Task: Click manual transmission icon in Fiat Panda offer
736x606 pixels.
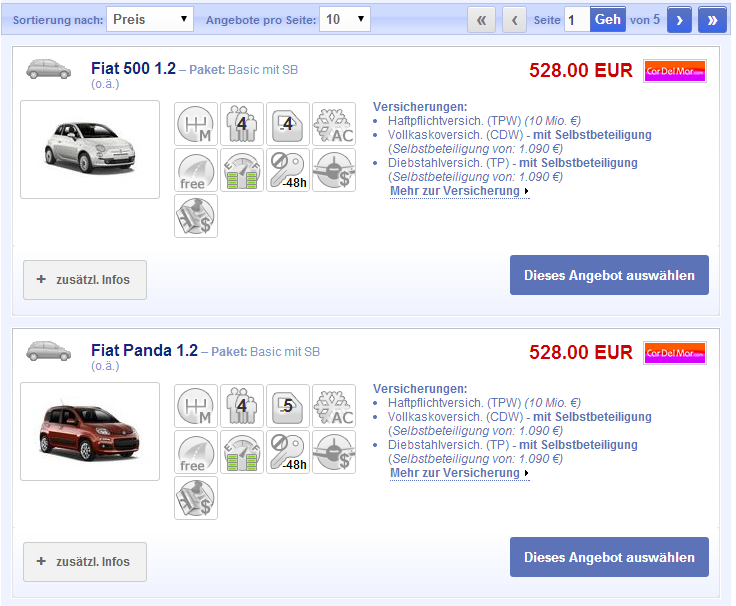Action: [x=196, y=406]
